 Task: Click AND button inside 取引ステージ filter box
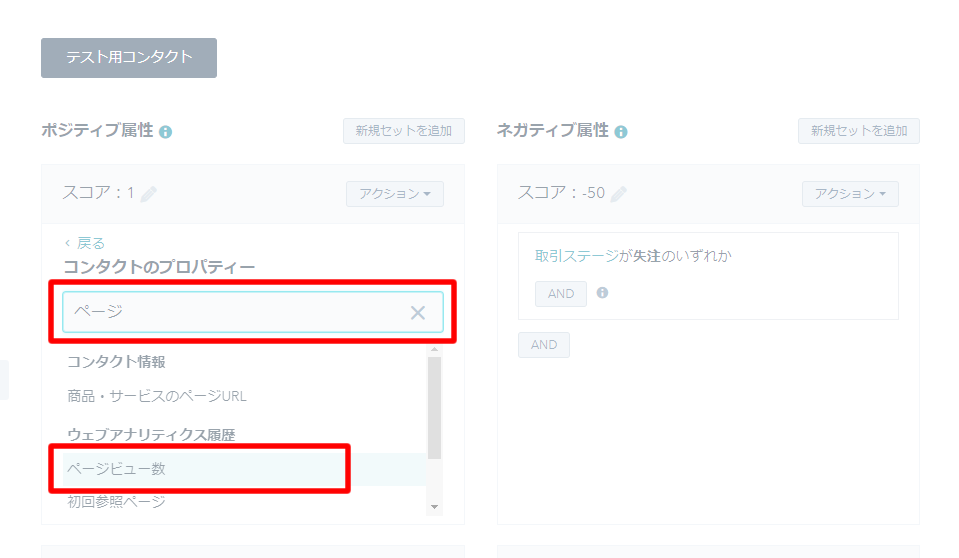pyautogui.click(x=561, y=294)
